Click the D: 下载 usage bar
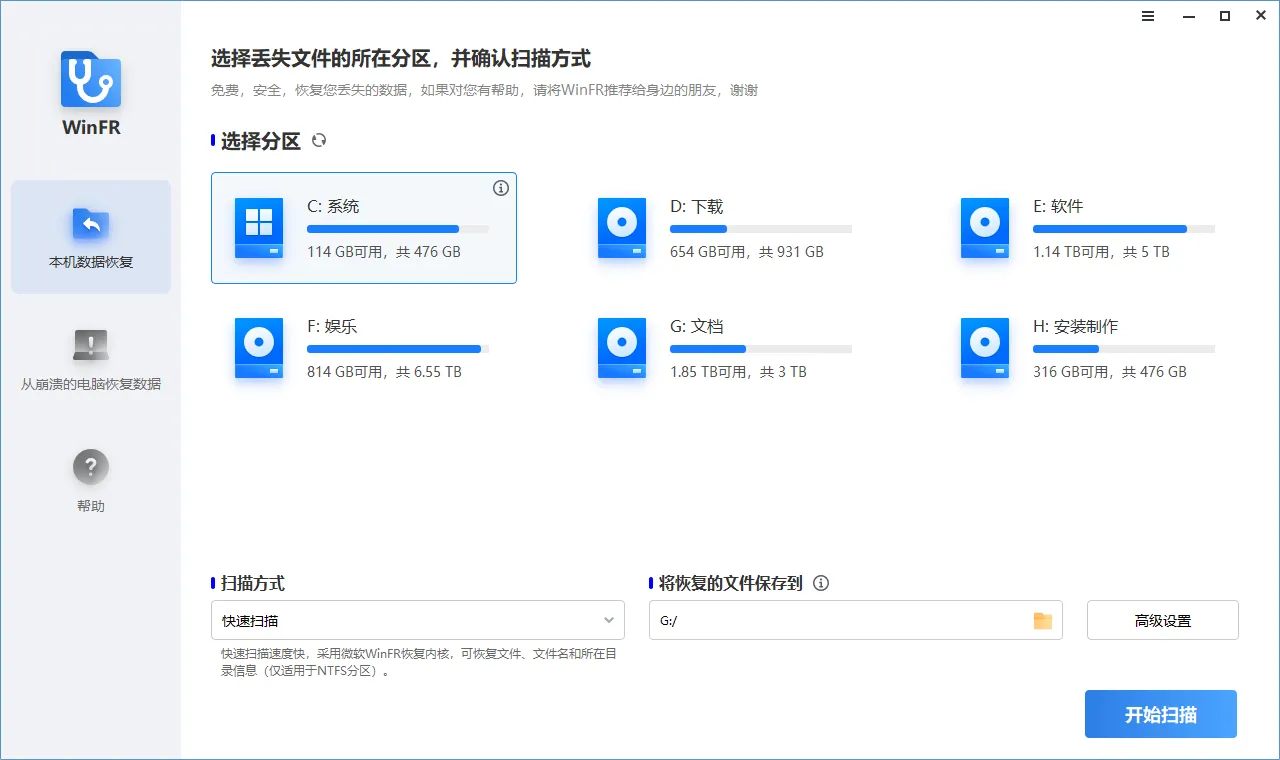 click(x=761, y=229)
